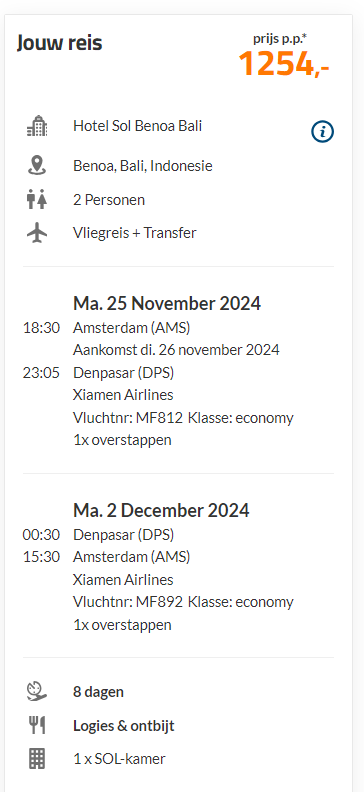Select the Ma. 2 December 2024 return date
The height and width of the screenshot is (792, 364).
pyautogui.click(x=161, y=510)
